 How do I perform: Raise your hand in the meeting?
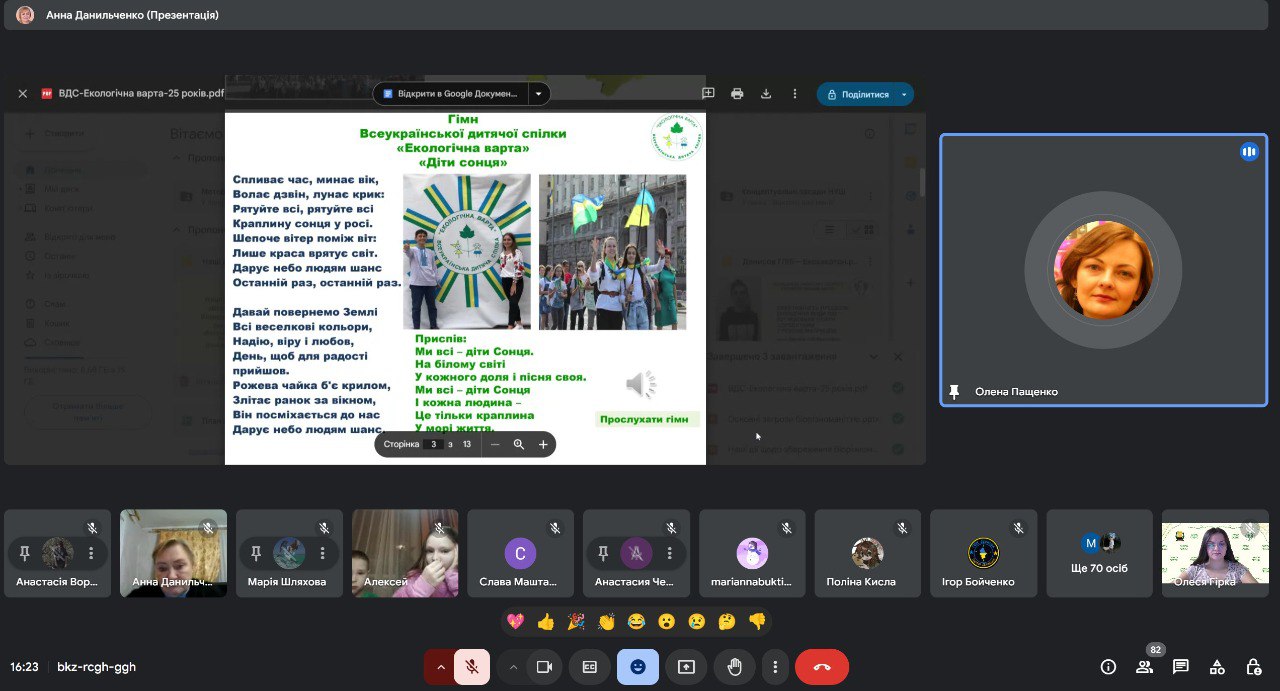[x=734, y=667]
